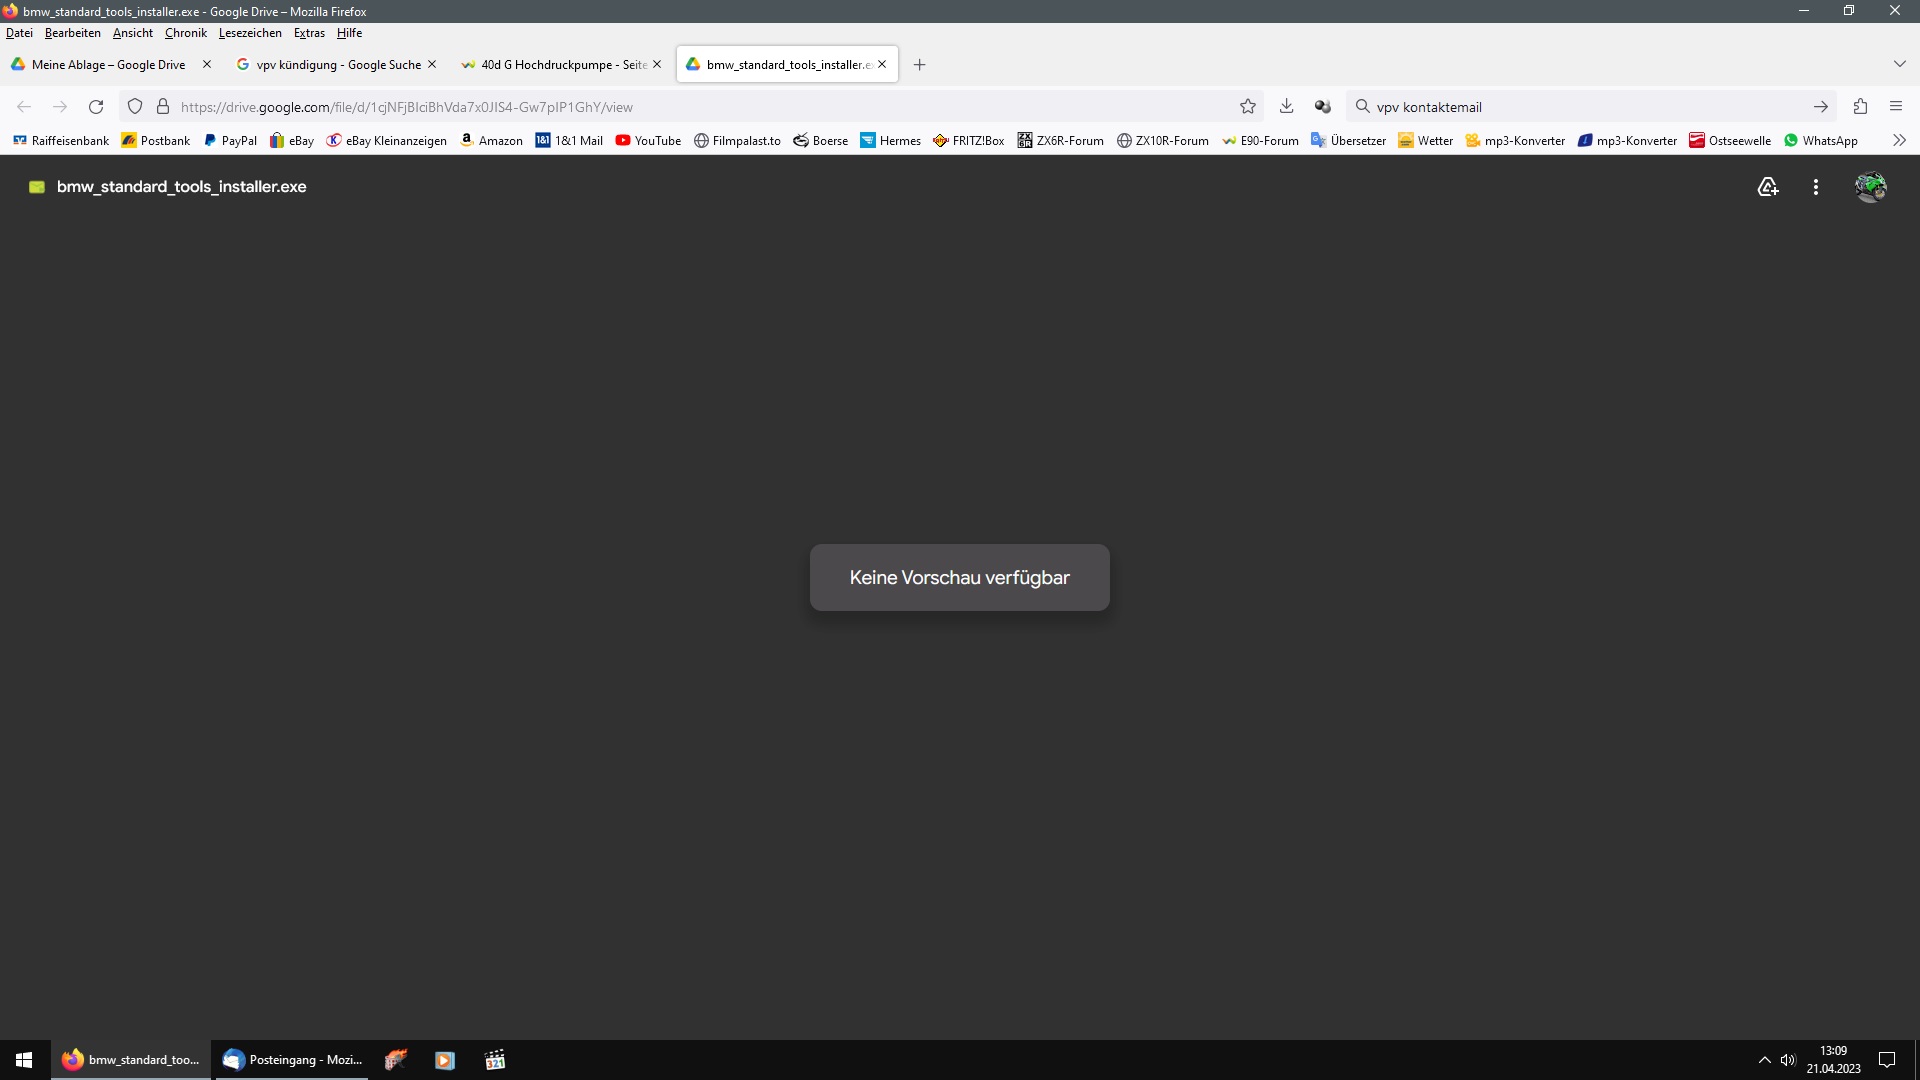Click the Add shortcut to Drive icon
Screen dimensions: 1920x1080
point(1767,187)
